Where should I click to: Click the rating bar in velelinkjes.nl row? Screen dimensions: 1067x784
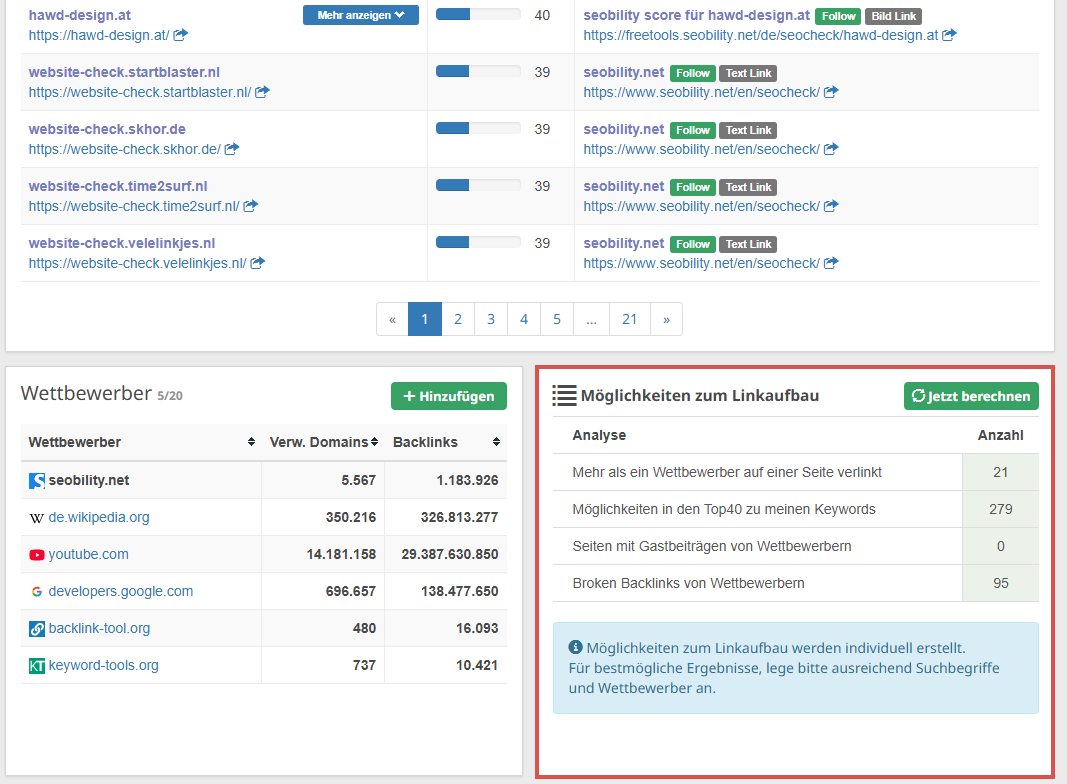(x=478, y=242)
